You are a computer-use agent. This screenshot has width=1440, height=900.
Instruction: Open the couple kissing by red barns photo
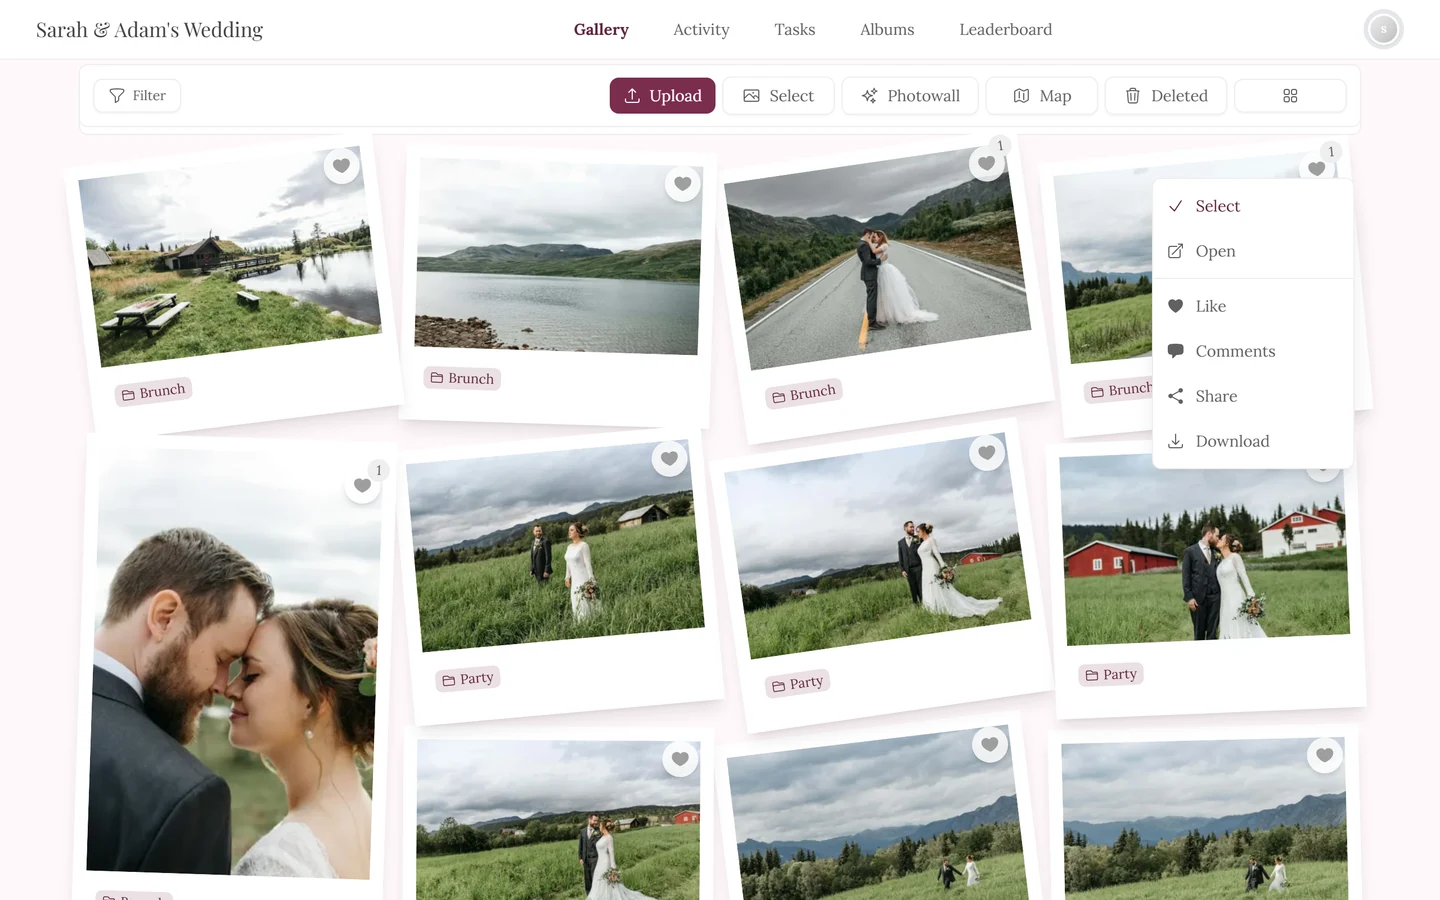[1204, 548]
